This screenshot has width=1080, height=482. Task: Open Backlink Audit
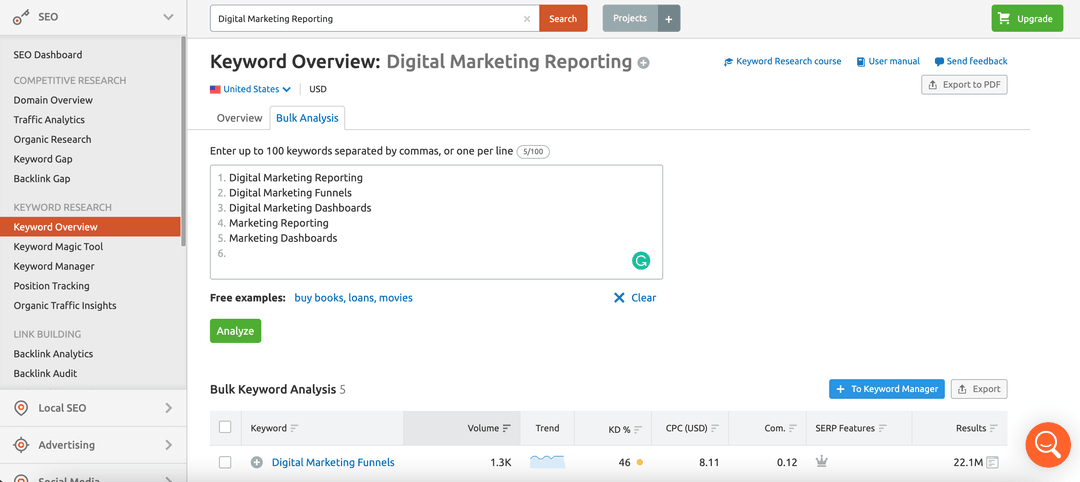click(x=45, y=373)
